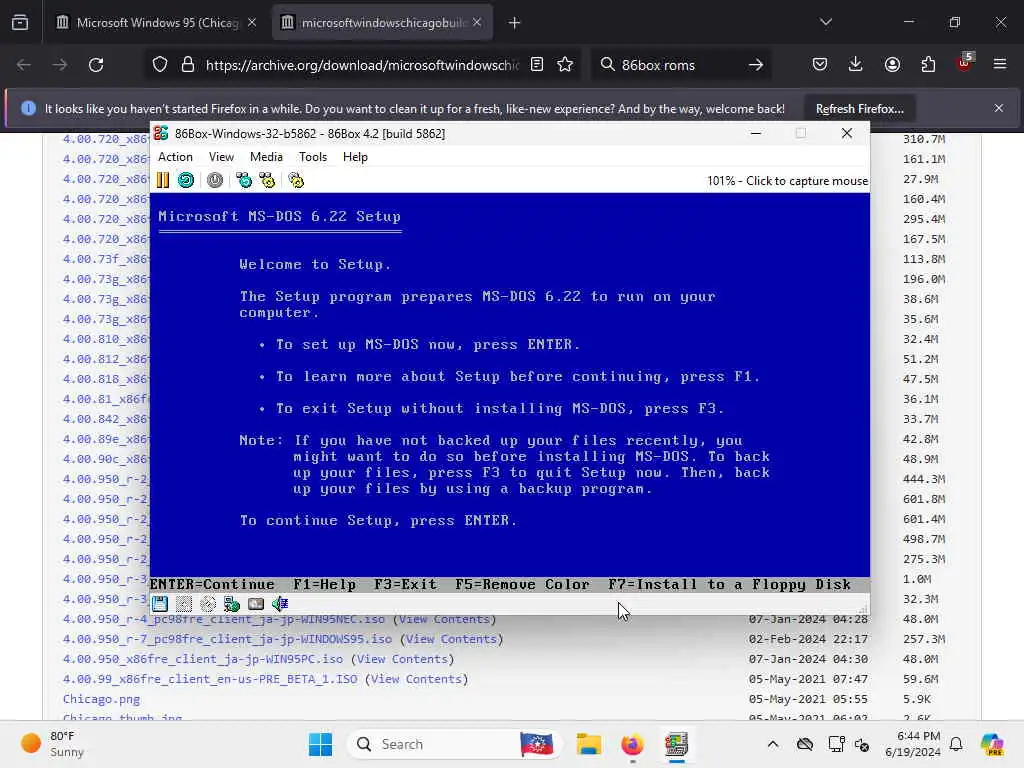Open the Firefox Downloads panel
Viewport: 1024px width, 768px height.
point(856,65)
